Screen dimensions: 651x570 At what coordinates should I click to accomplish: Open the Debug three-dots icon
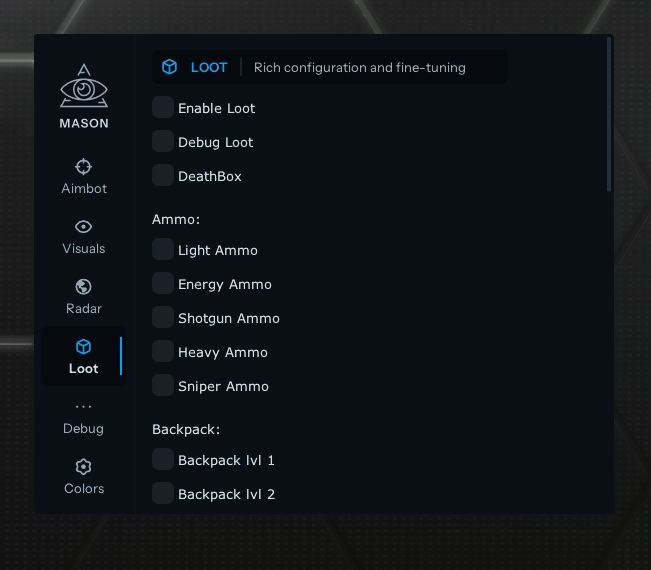[x=83, y=406]
